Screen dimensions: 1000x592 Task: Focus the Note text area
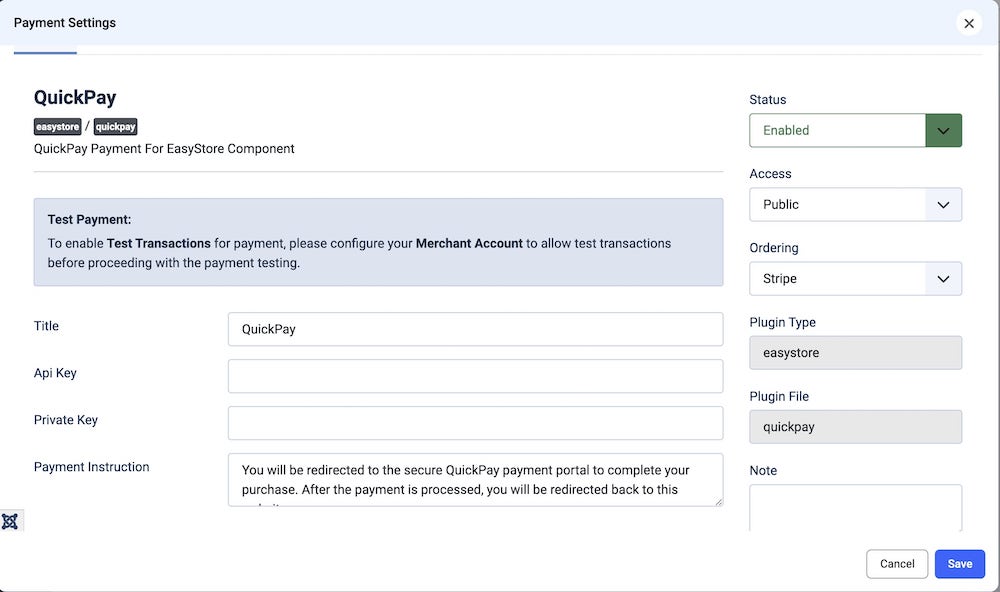[855, 507]
